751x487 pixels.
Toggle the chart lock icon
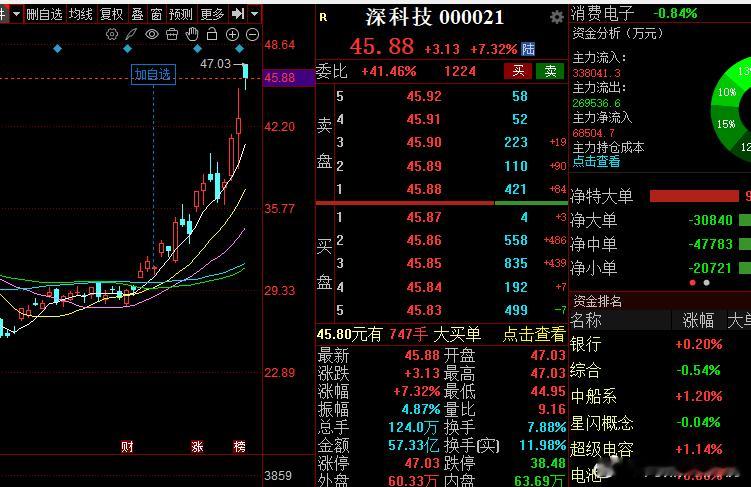click(x=212, y=34)
